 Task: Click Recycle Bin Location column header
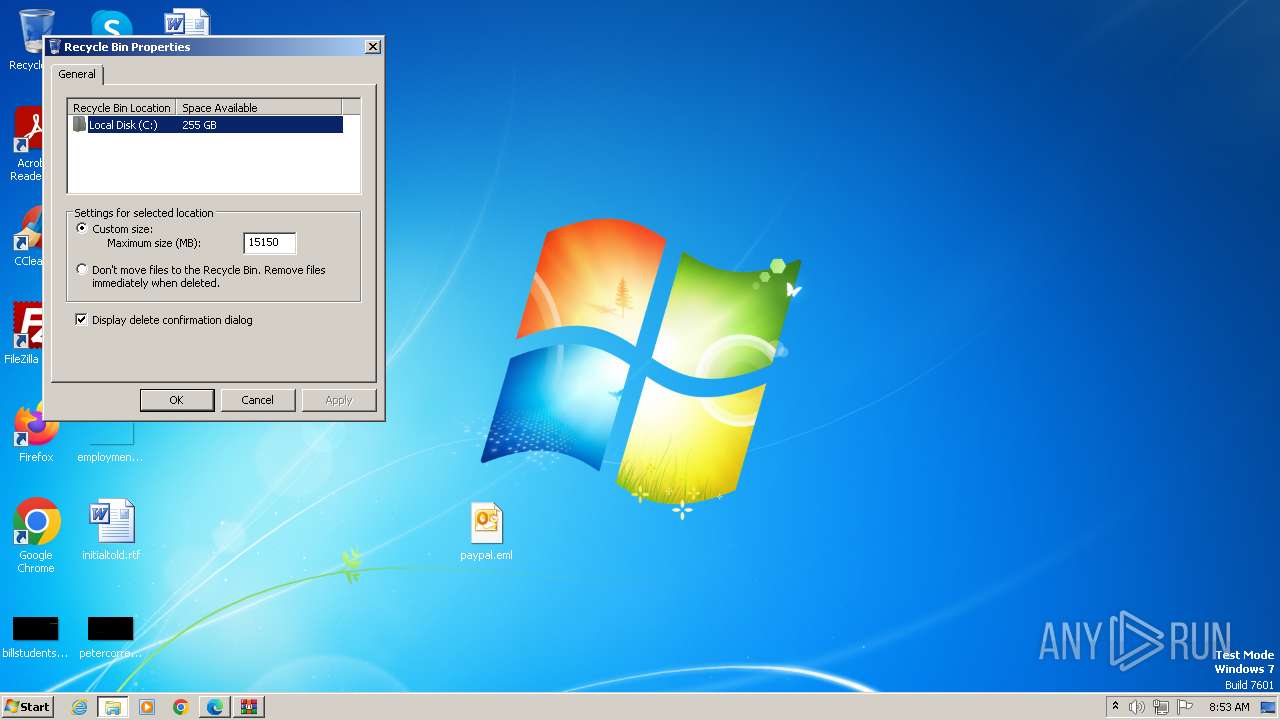pos(122,108)
